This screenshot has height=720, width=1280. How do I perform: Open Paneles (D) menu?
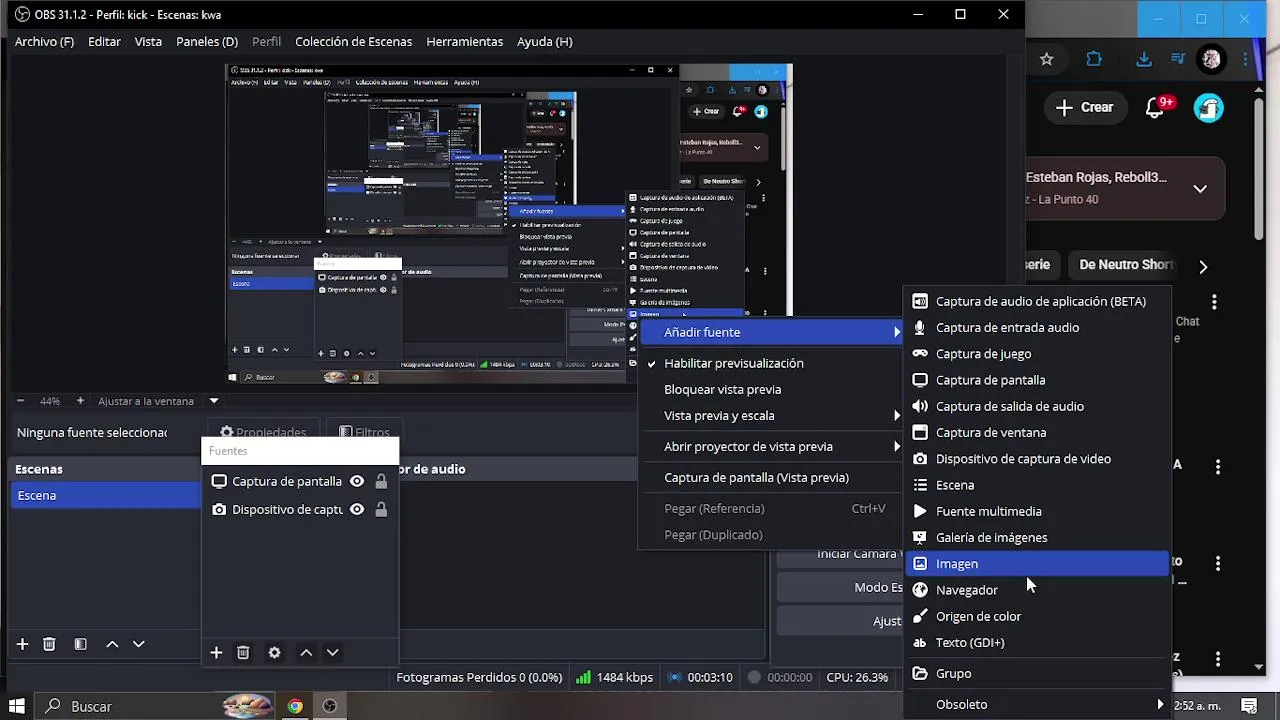click(x=207, y=42)
